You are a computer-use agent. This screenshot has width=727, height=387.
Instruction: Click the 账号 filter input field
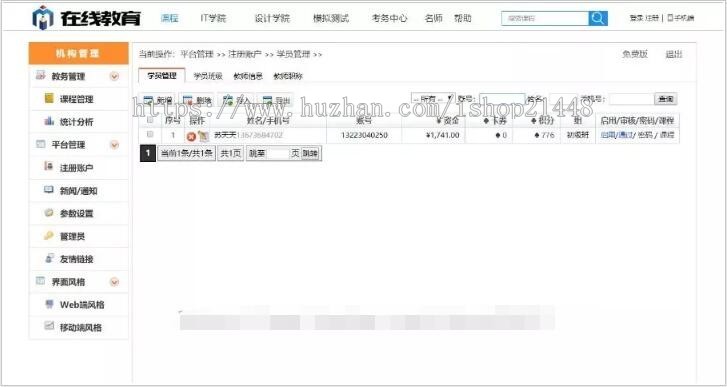pos(502,99)
